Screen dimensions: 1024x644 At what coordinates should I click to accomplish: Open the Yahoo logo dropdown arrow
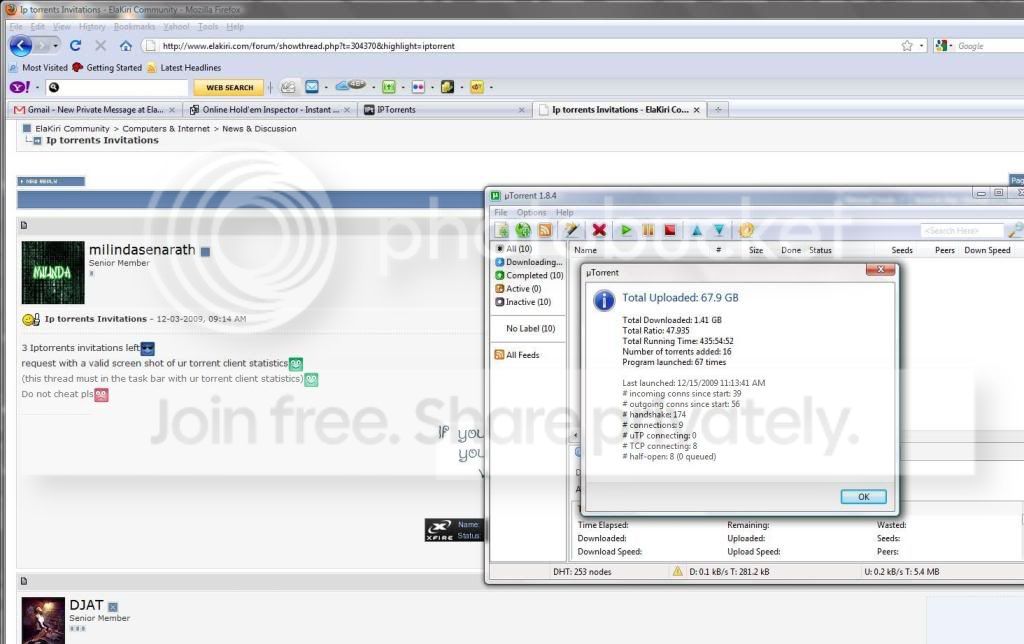pyautogui.click(x=37, y=87)
